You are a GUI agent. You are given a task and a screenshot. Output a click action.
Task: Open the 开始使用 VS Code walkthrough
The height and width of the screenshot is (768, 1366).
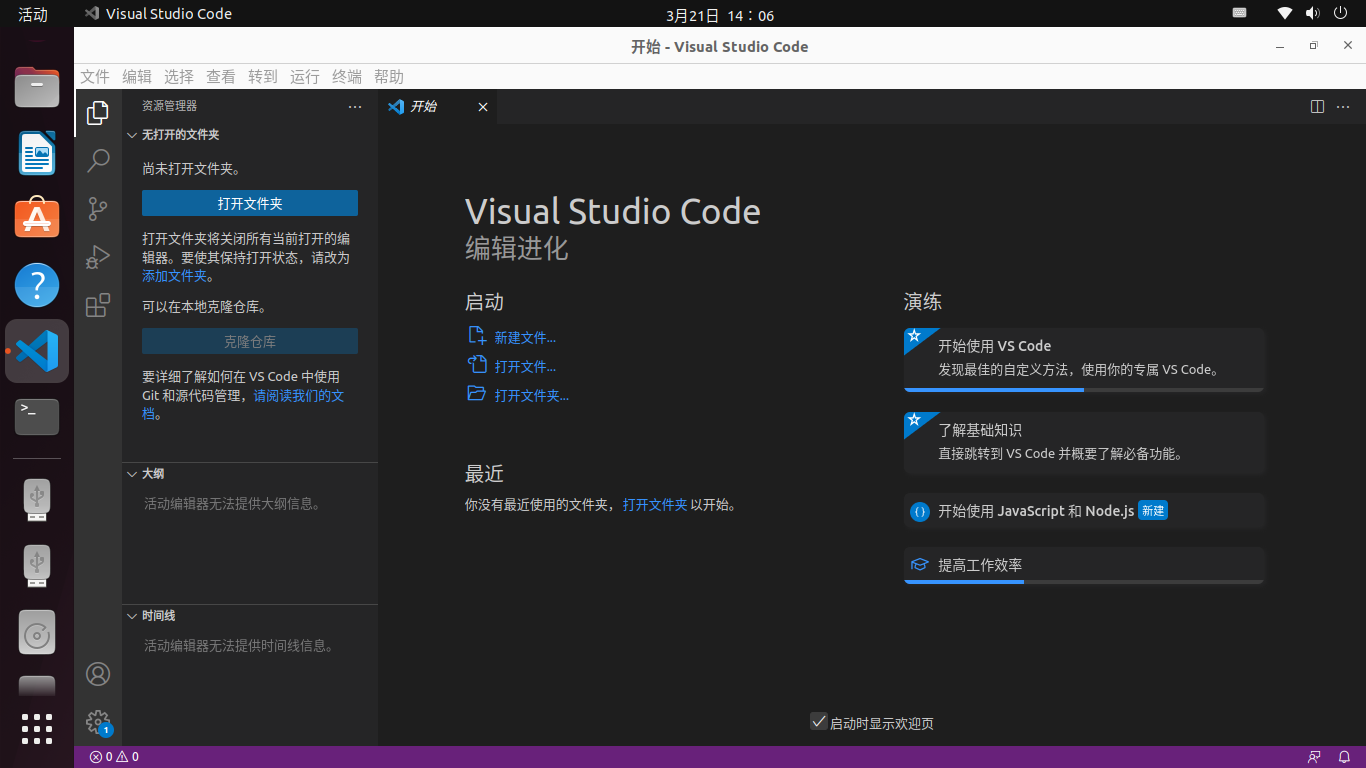1084,360
